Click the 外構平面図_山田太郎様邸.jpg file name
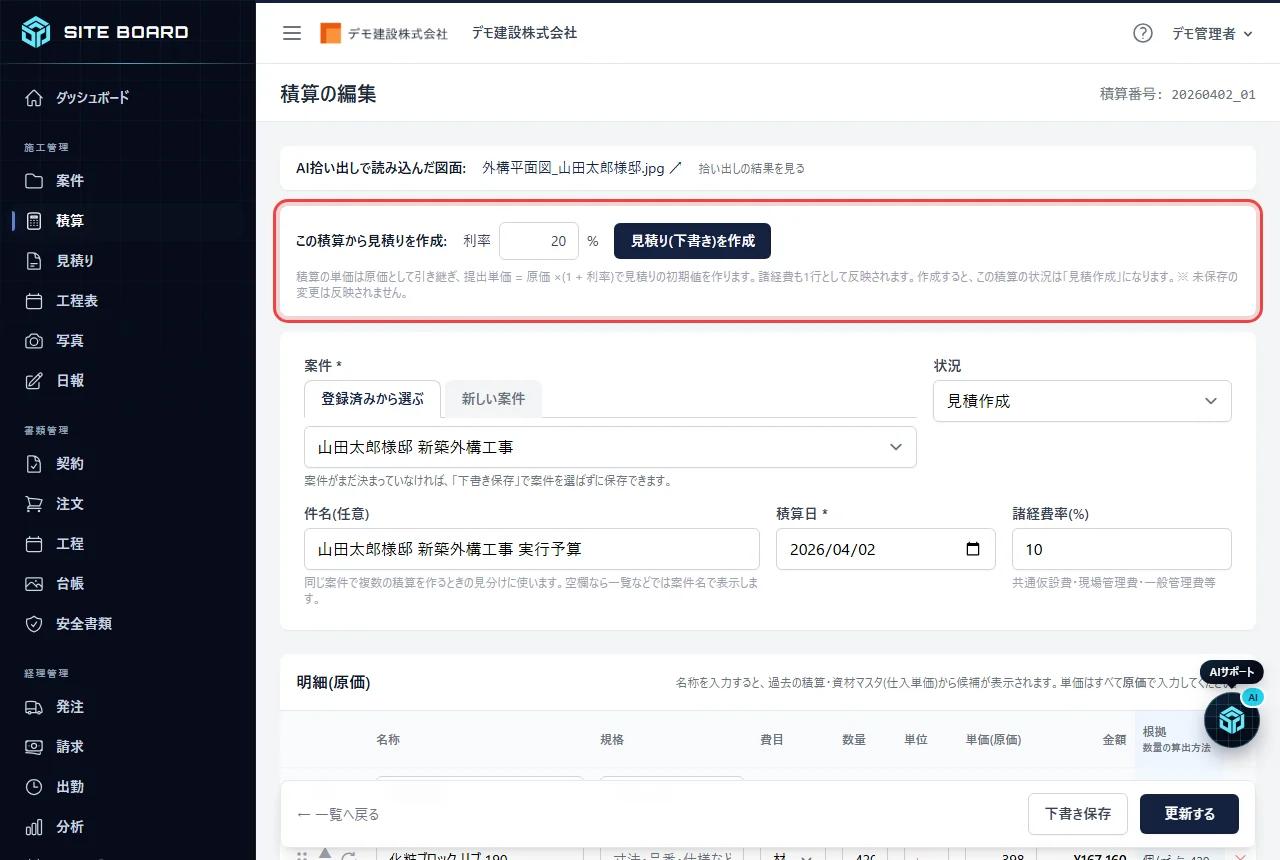The width and height of the screenshot is (1280, 860). [573, 168]
